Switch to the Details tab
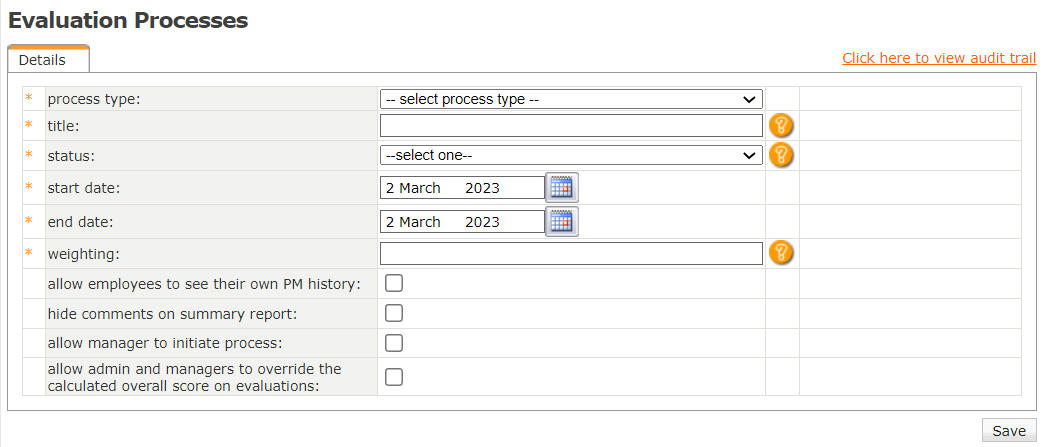Image resolution: width=1044 pixels, height=447 pixels. (x=42, y=60)
